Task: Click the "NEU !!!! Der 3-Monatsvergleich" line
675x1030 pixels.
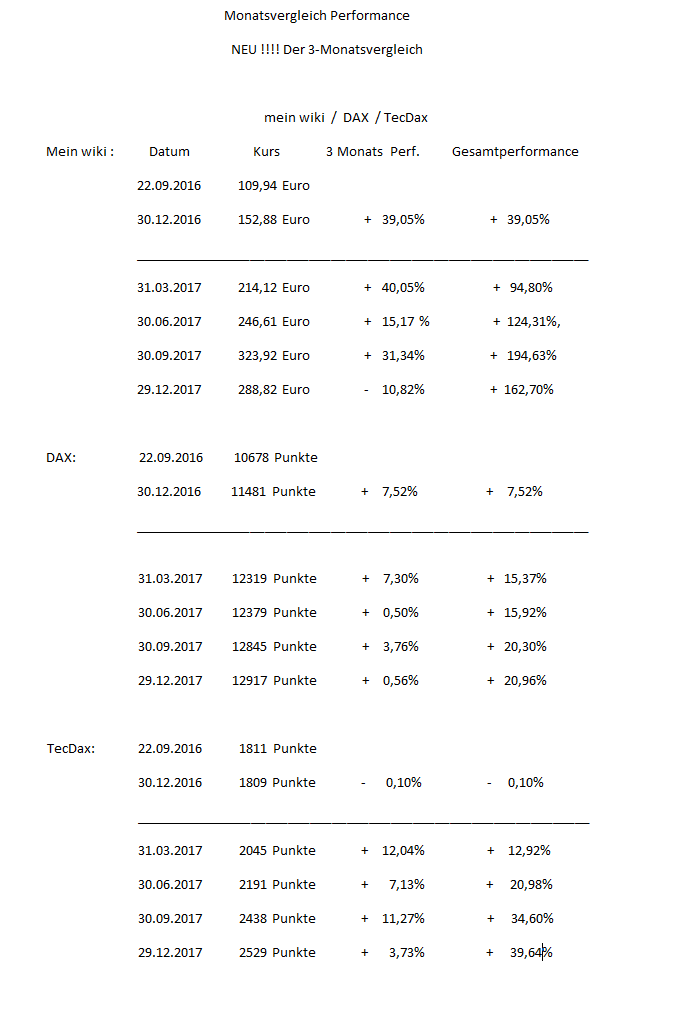Action: [x=326, y=50]
